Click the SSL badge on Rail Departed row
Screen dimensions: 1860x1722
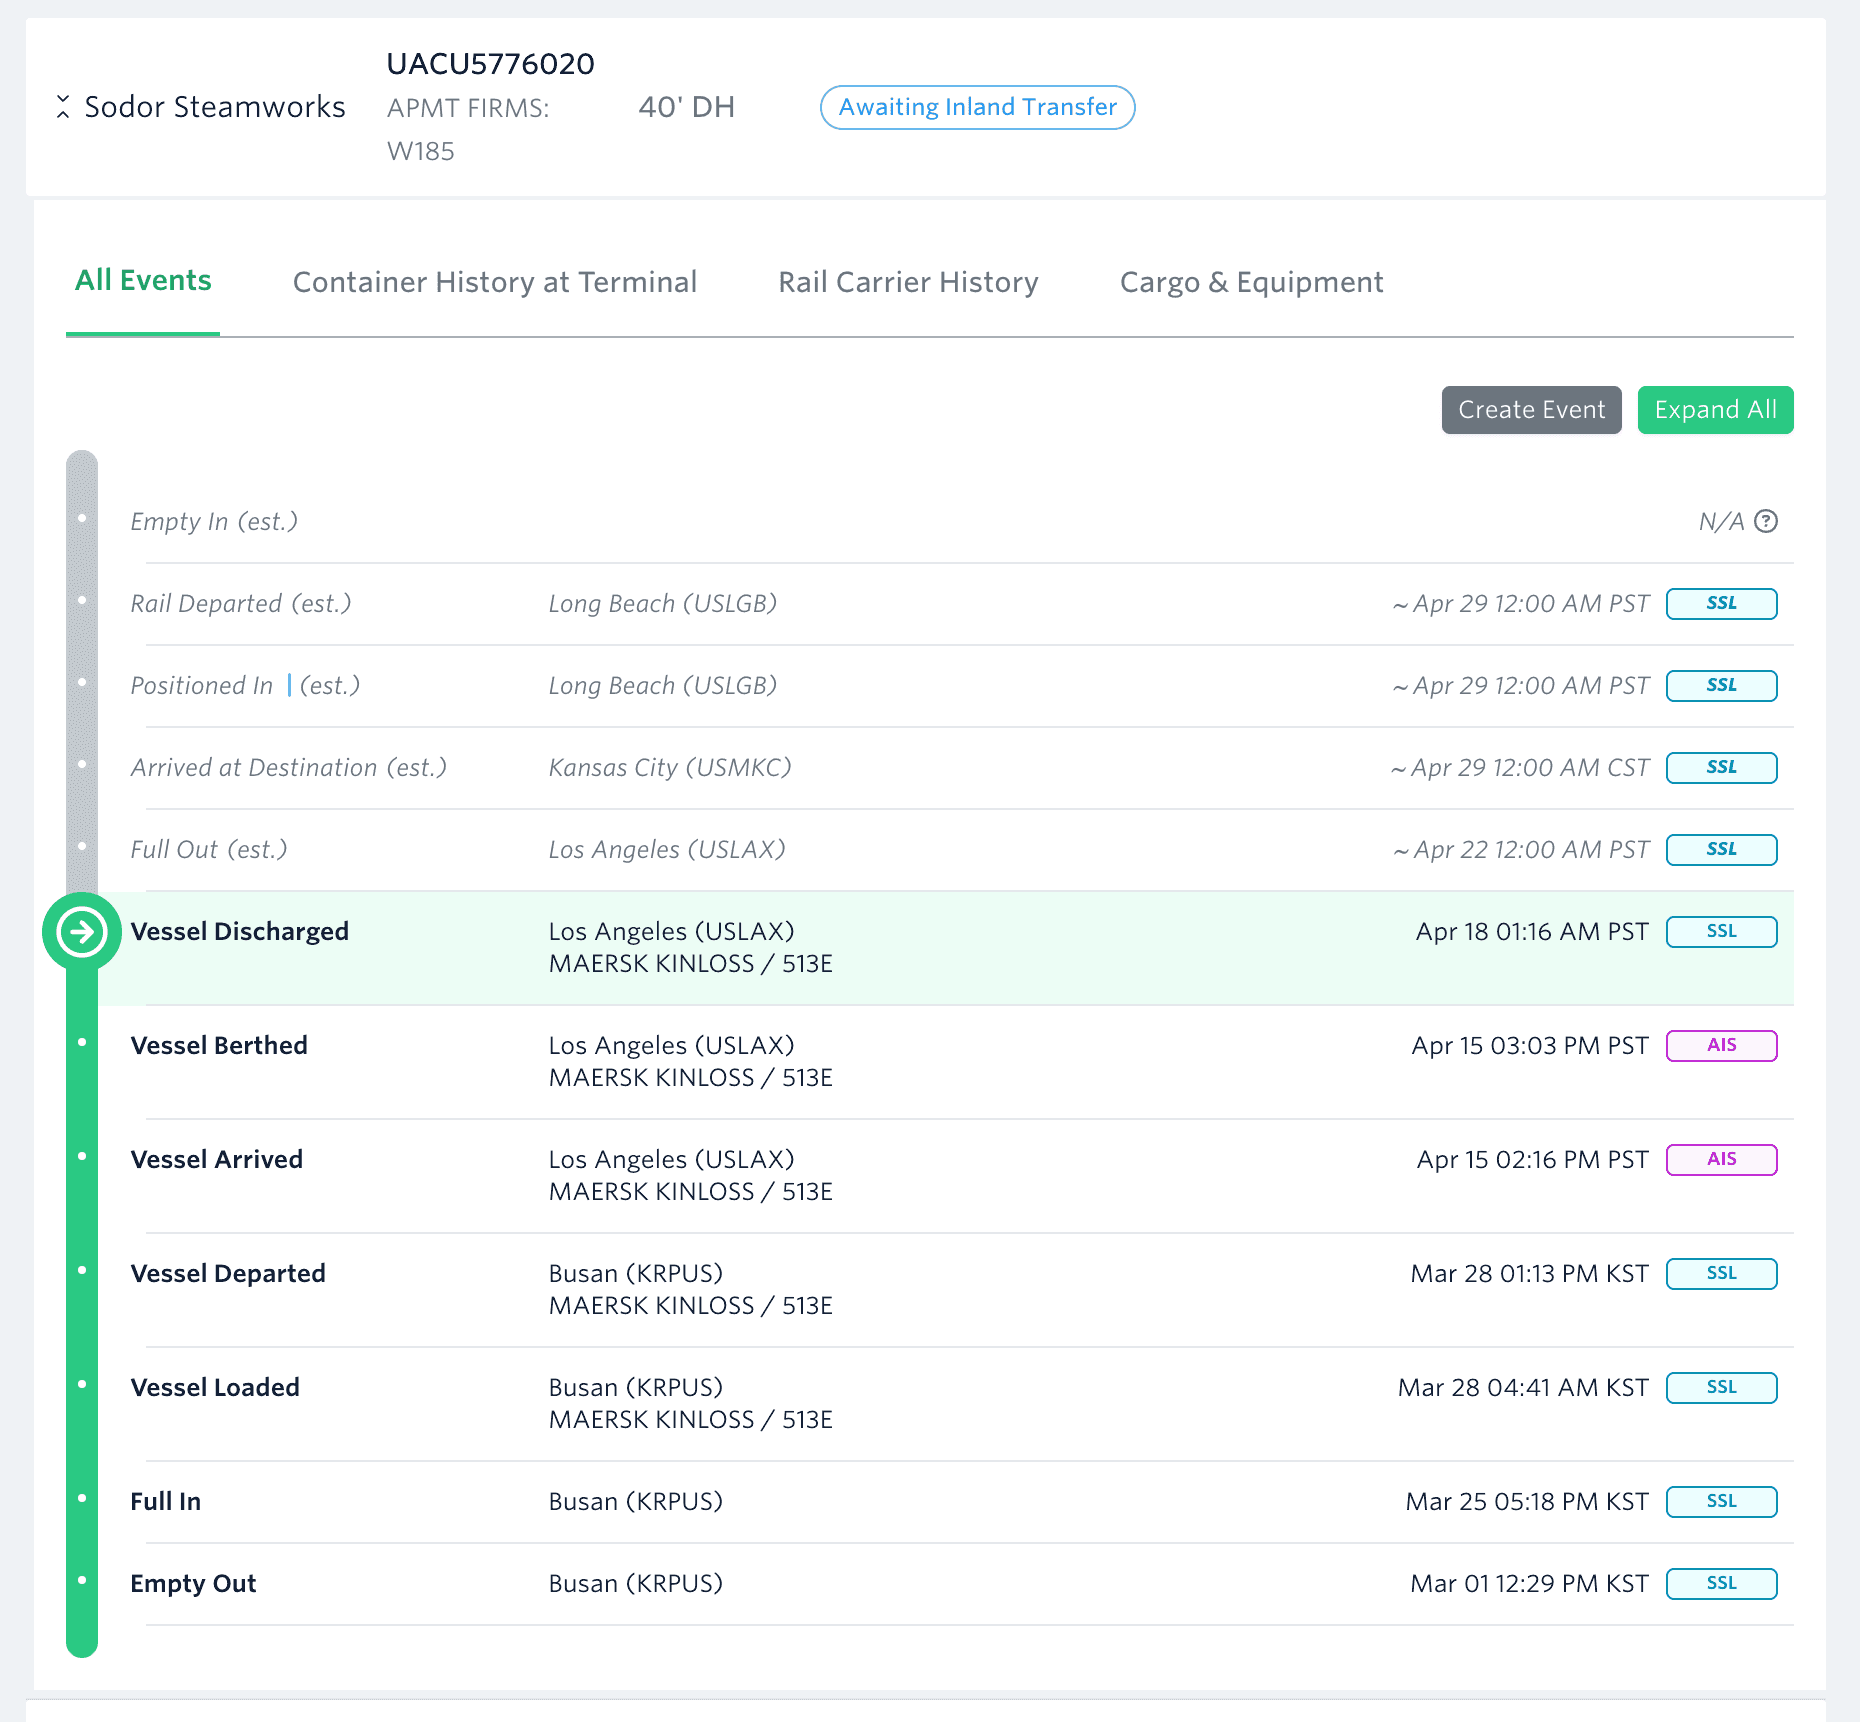(1721, 604)
